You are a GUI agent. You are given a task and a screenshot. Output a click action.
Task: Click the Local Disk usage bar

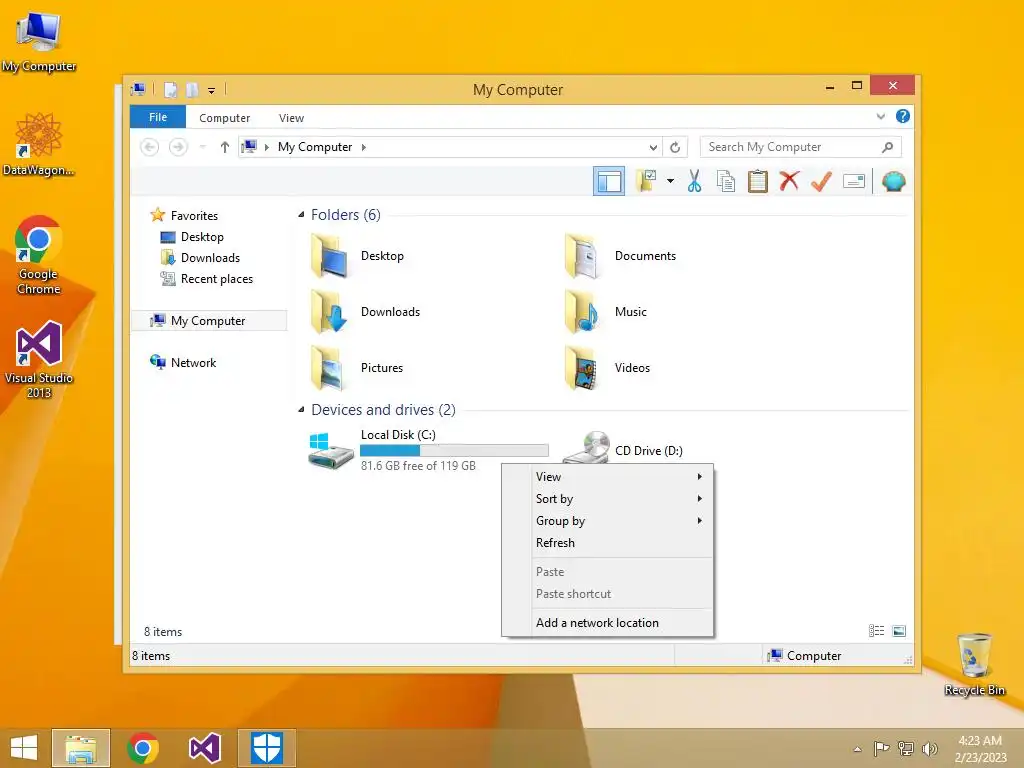click(454, 450)
